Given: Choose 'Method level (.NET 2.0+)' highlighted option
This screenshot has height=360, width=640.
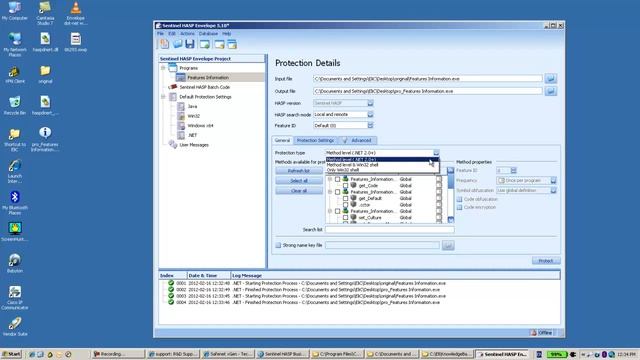Looking at the screenshot, I should pos(382,160).
